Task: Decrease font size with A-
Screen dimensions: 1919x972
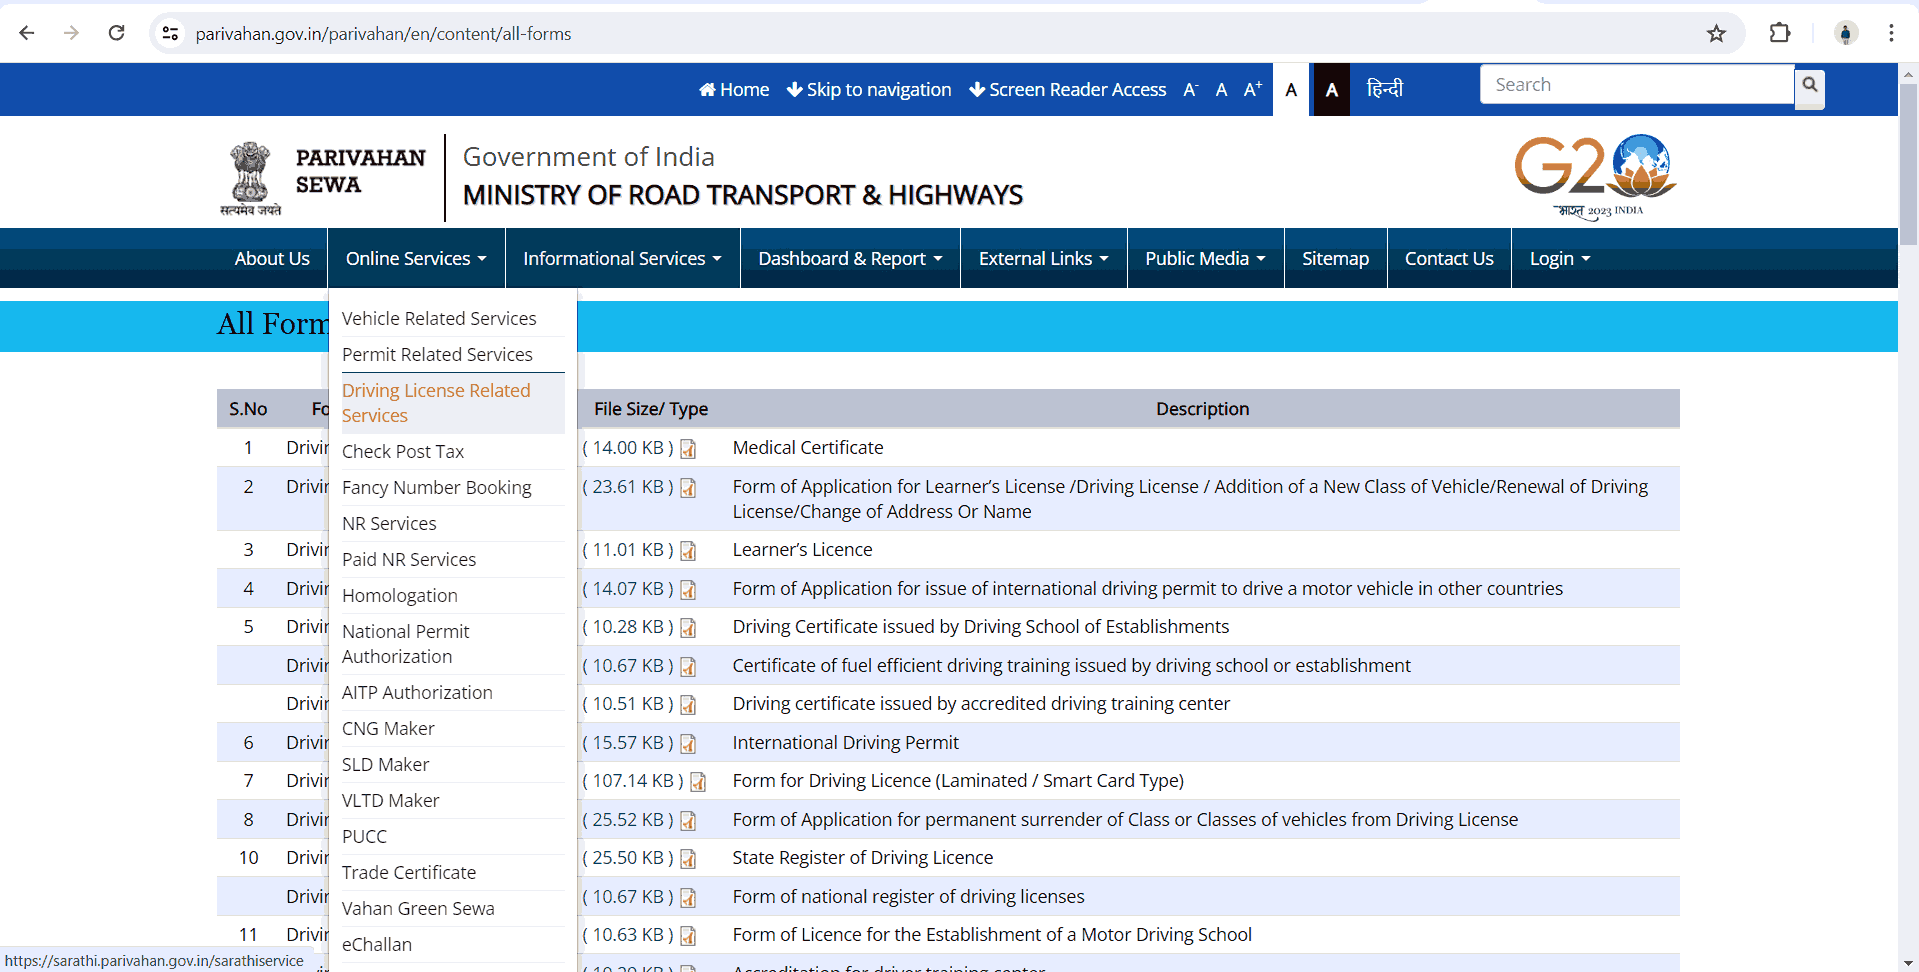Action: (1190, 90)
